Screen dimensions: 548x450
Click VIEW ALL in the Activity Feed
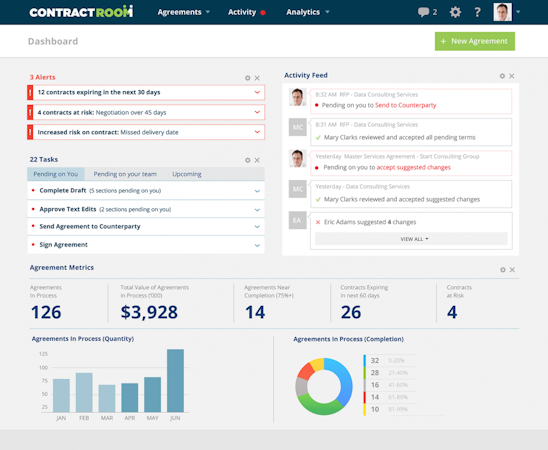pyautogui.click(x=411, y=239)
